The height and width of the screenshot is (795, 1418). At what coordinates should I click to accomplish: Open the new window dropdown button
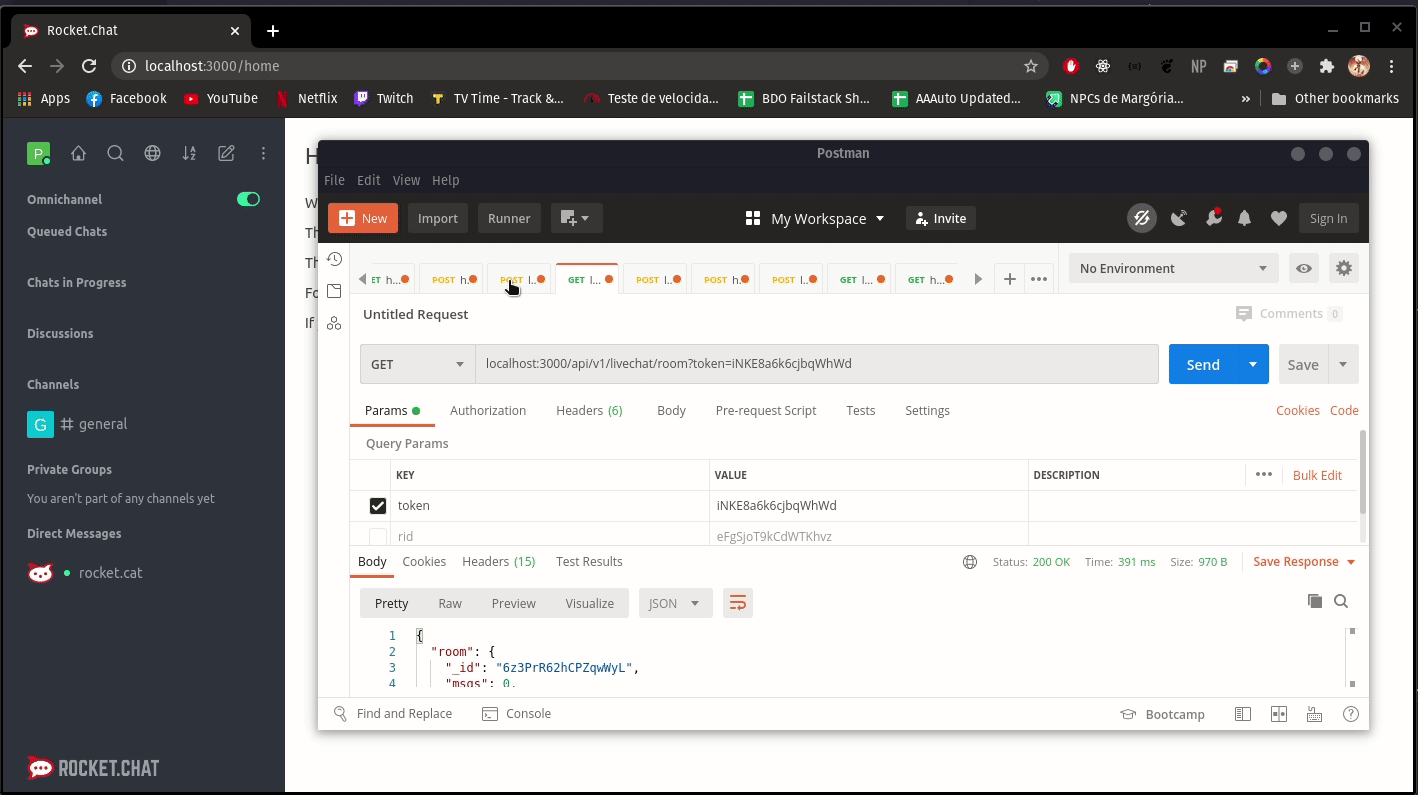pos(575,218)
